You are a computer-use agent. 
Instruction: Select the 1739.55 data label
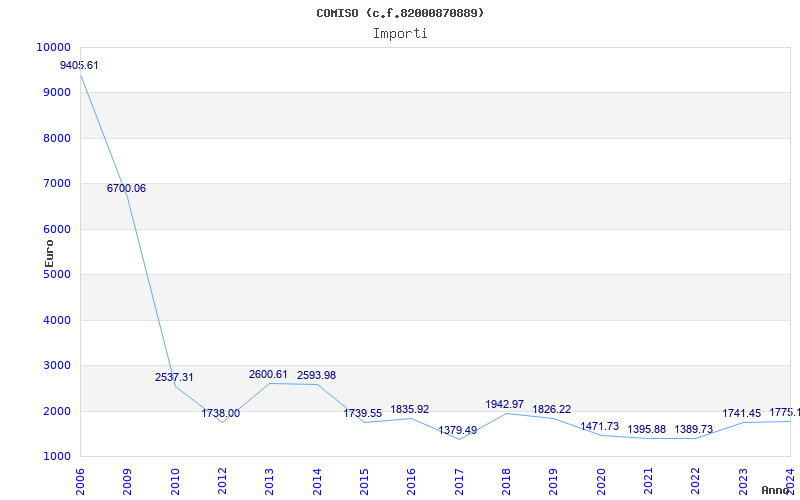362,413
